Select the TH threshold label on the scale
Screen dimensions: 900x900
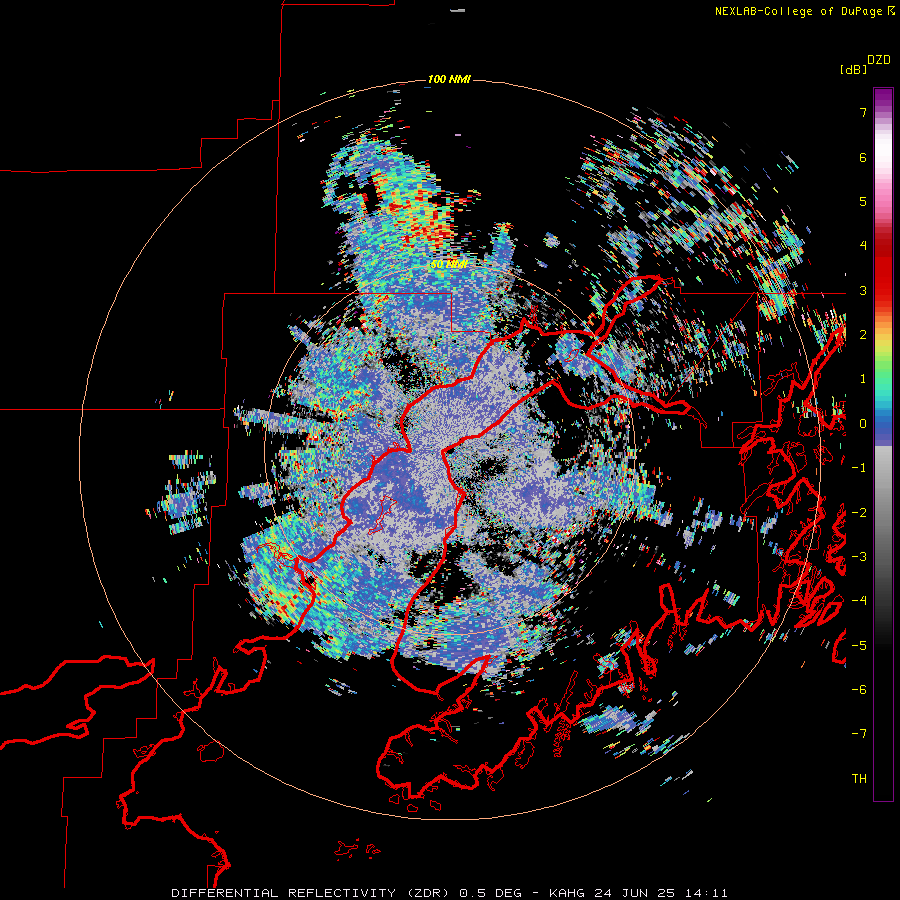pos(859,779)
